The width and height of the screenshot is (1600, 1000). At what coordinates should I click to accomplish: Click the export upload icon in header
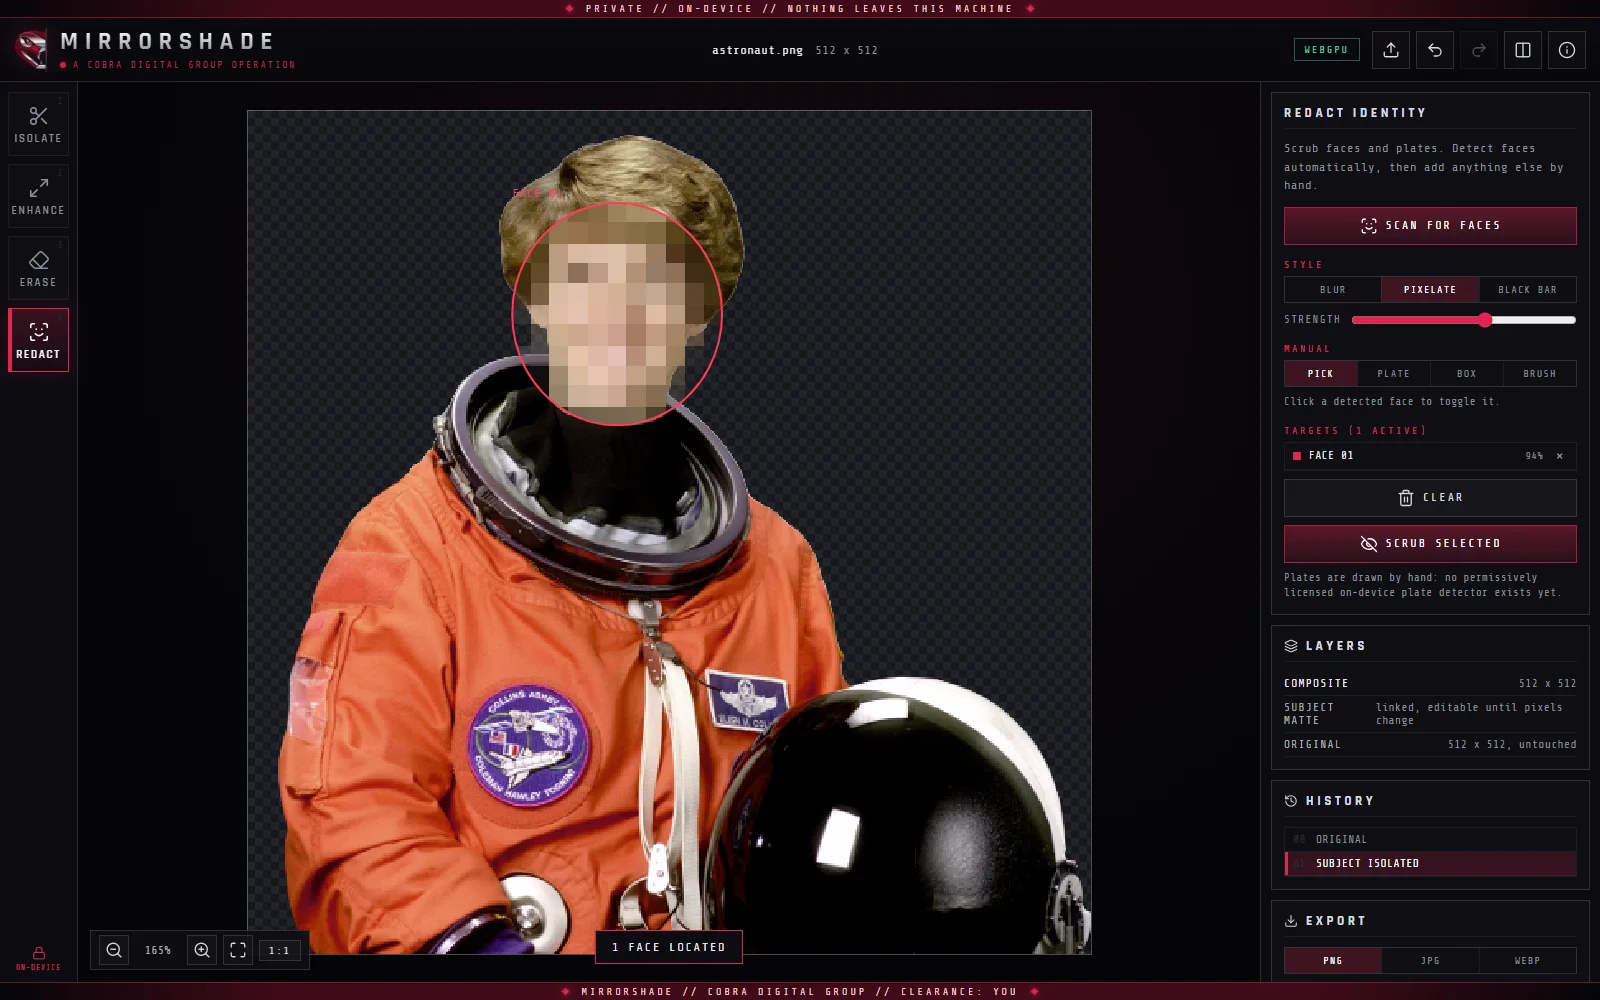1391,50
